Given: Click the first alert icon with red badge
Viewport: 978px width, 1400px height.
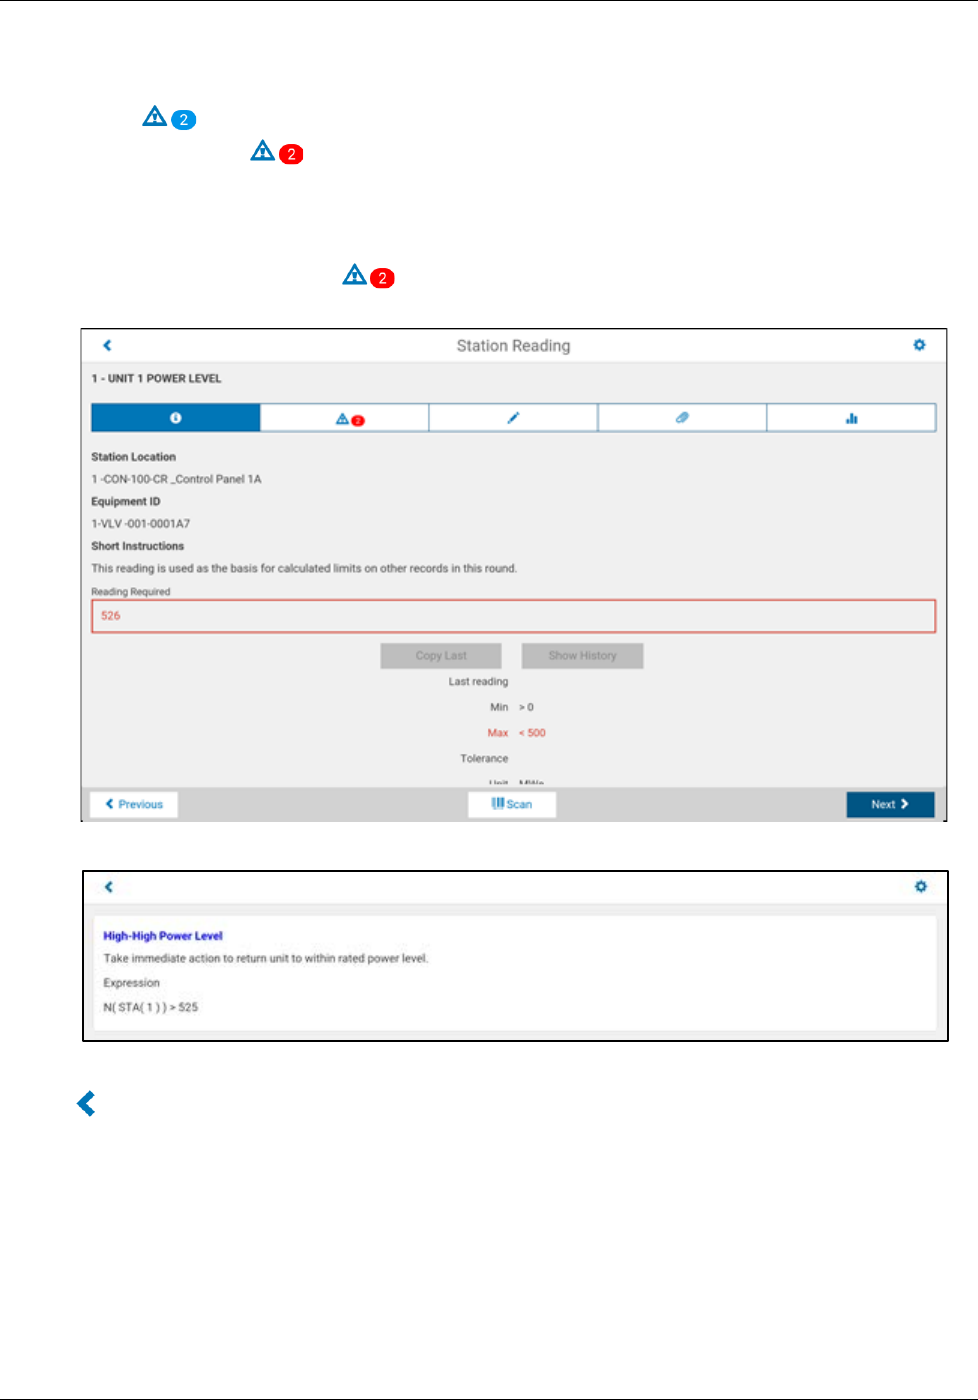Looking at the screenshot, I should coord(277,152).
